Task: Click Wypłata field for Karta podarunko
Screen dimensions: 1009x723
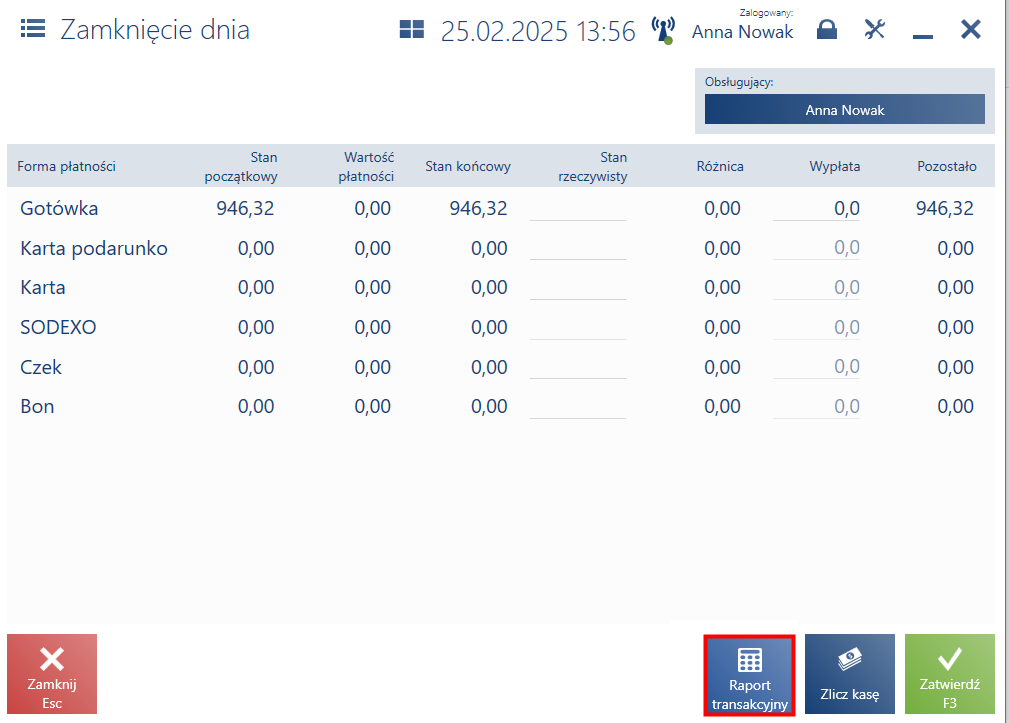Action: pos(816,248)
